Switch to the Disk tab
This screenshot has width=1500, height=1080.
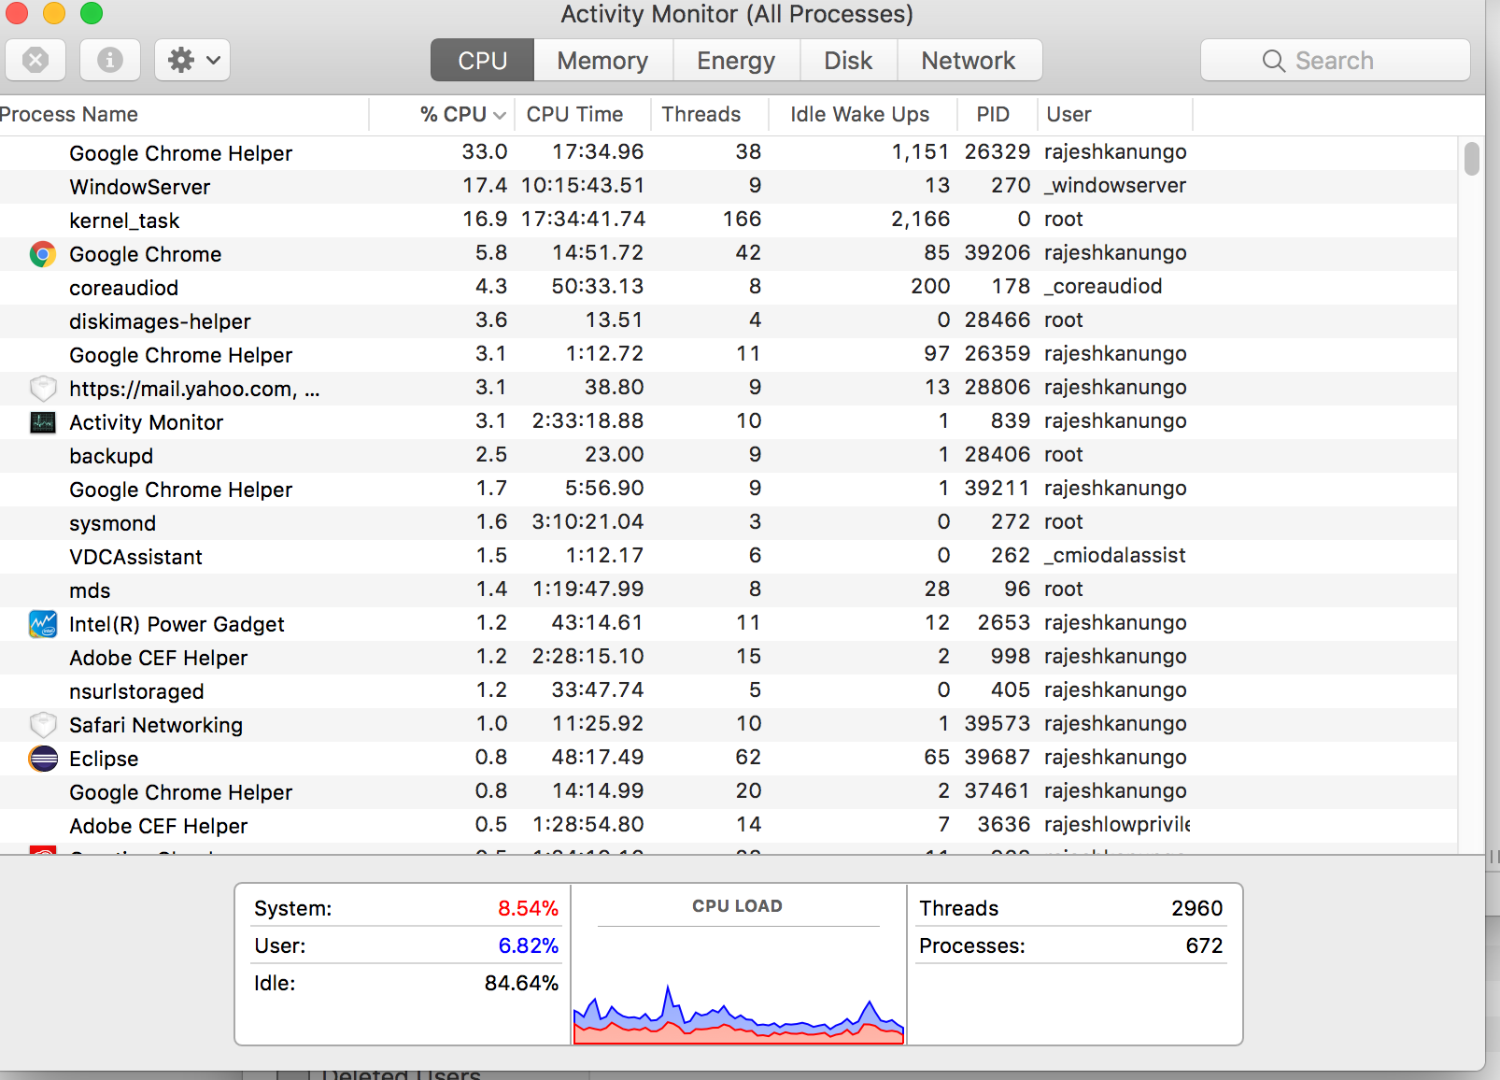[x=848, y=60]
